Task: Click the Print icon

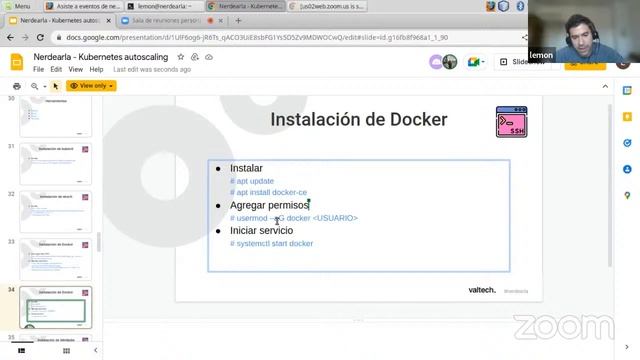Action: pos(17,86)
